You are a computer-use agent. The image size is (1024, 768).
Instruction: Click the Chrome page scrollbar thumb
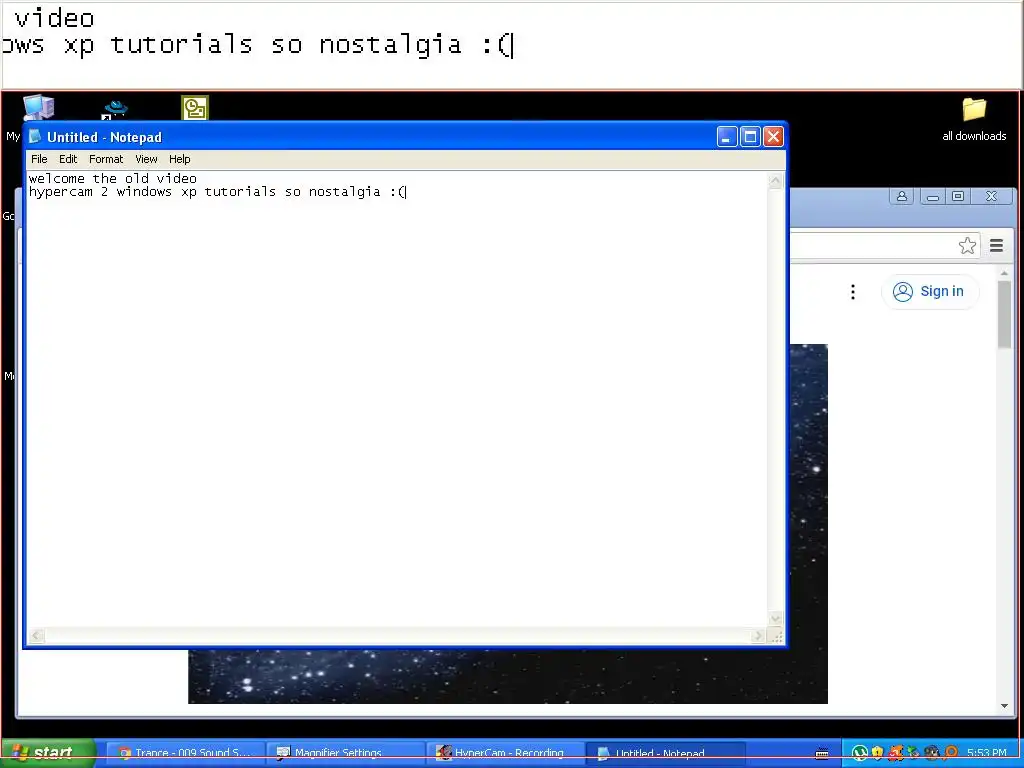1004,315
